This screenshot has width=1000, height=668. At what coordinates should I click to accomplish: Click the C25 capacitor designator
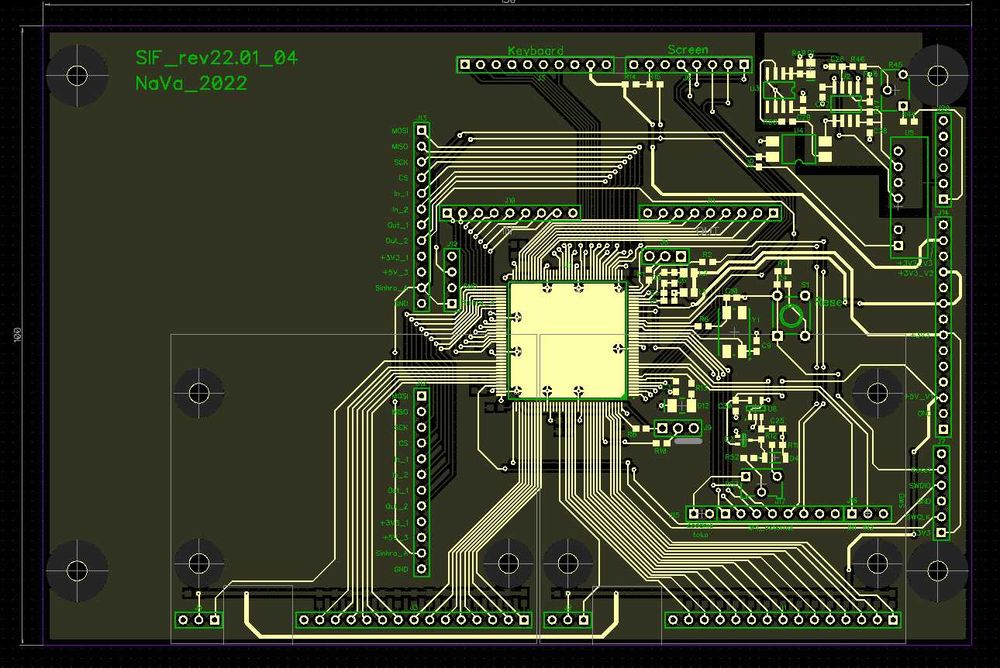pyautogui.click(x=777, y=420)
